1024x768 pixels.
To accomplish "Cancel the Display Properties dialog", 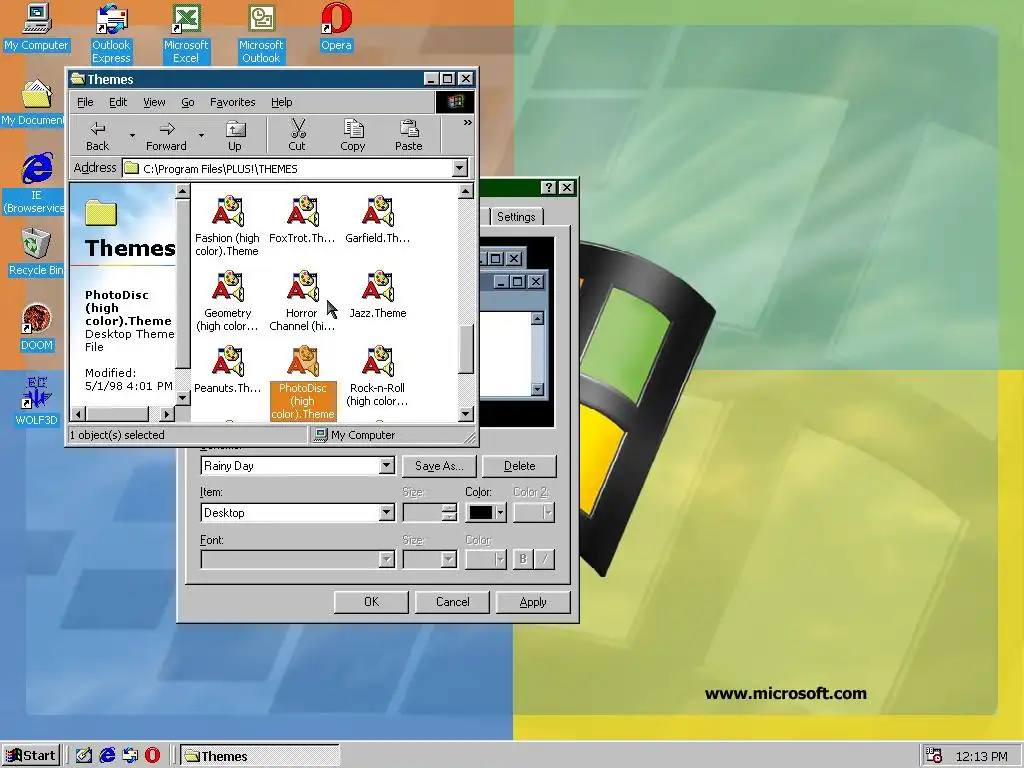I will coord(453,601).
